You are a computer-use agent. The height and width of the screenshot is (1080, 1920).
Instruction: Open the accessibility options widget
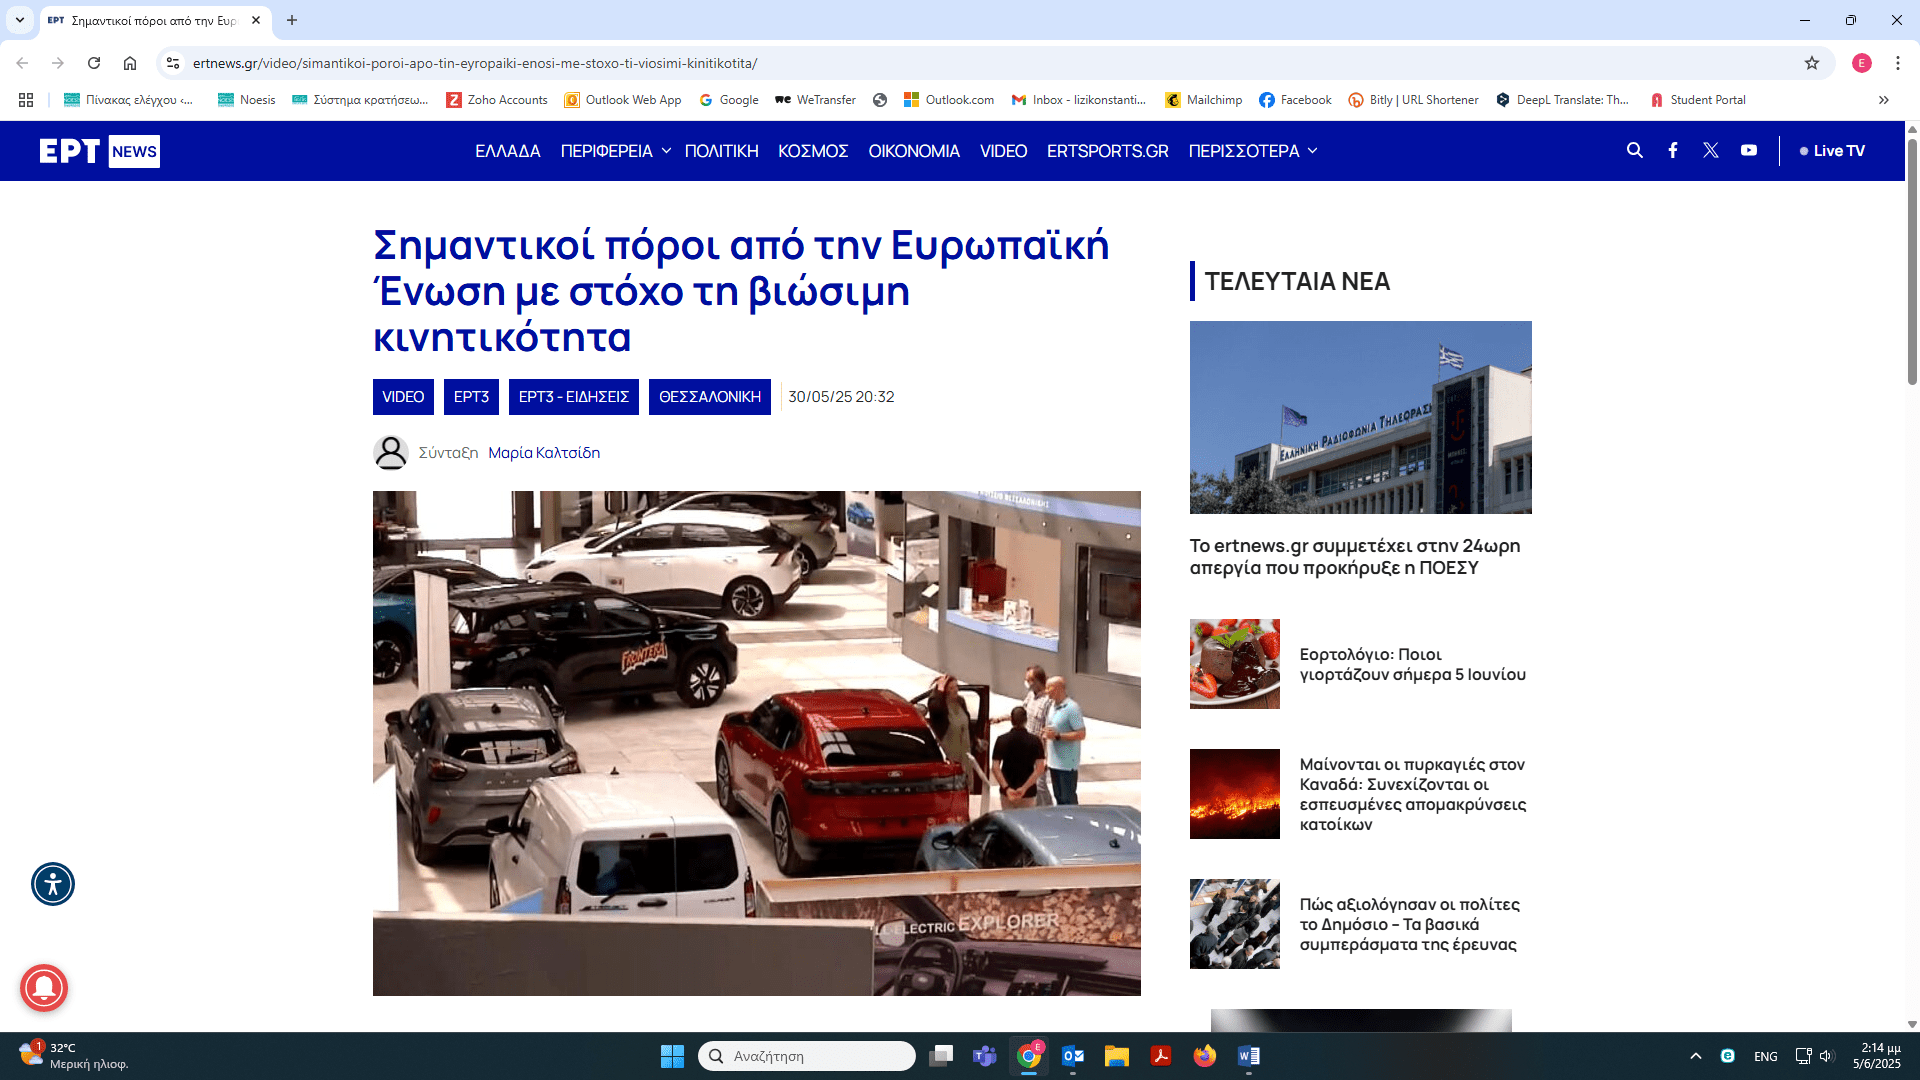53,884
